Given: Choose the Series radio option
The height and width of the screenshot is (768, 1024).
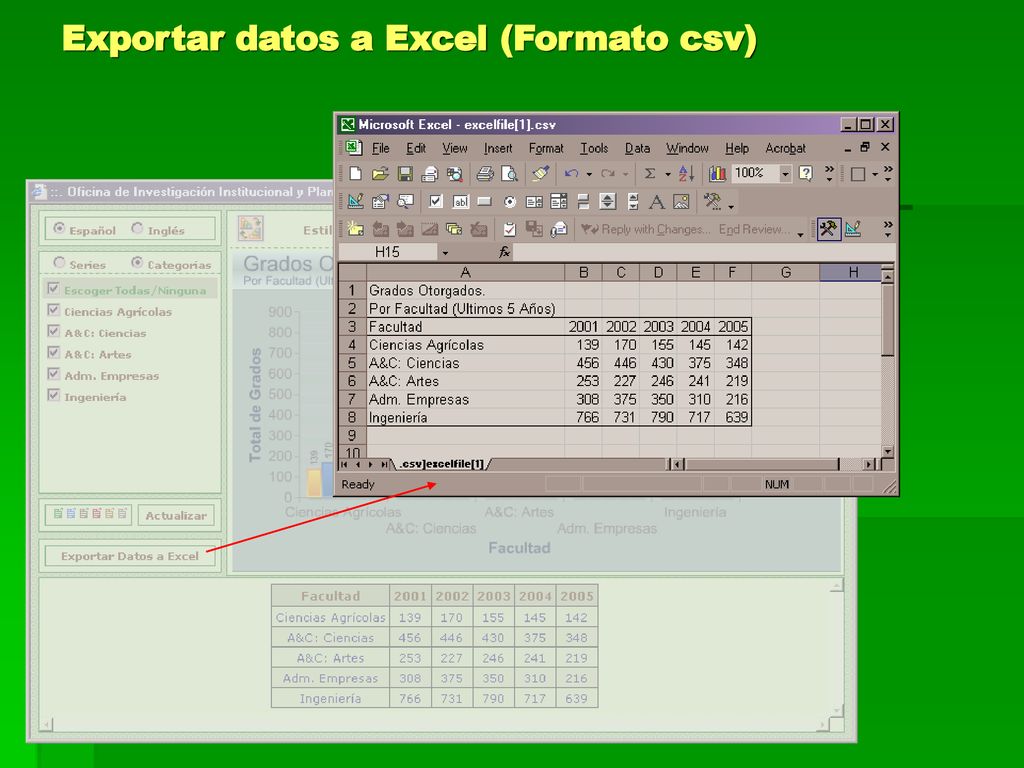Looking at the screenshot, I should tap(59, 263).
